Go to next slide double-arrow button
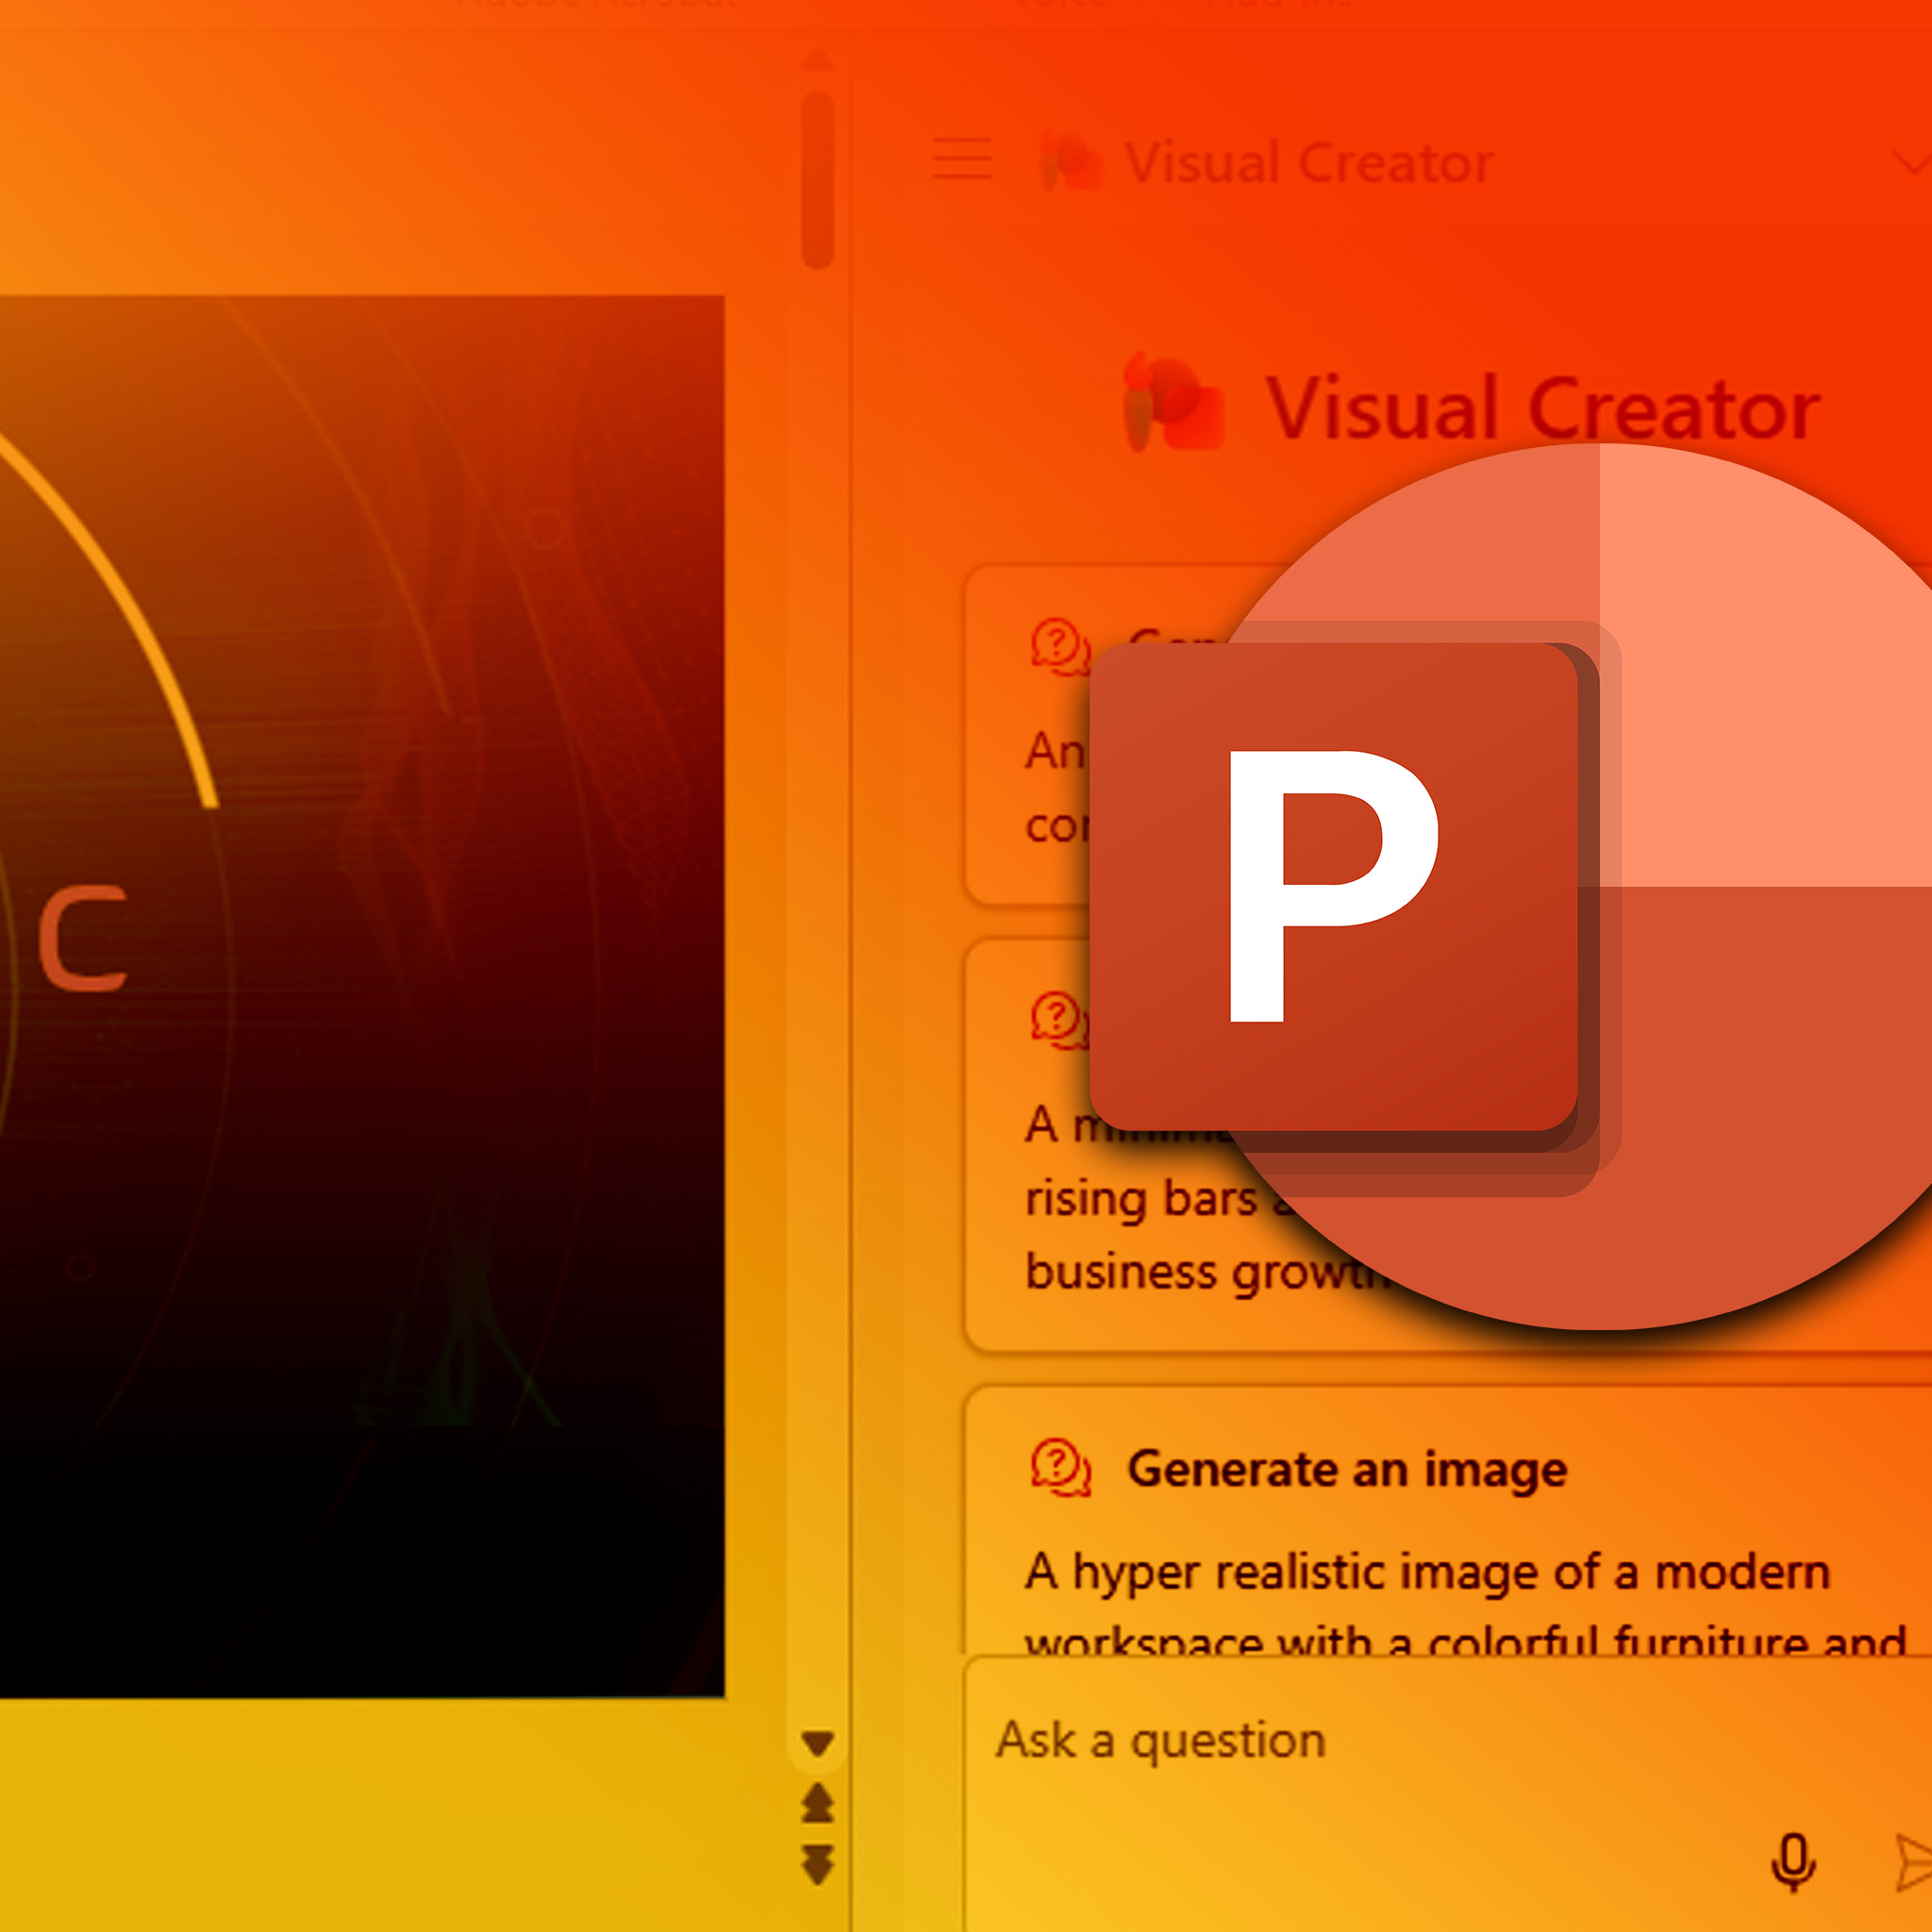 817,1865
